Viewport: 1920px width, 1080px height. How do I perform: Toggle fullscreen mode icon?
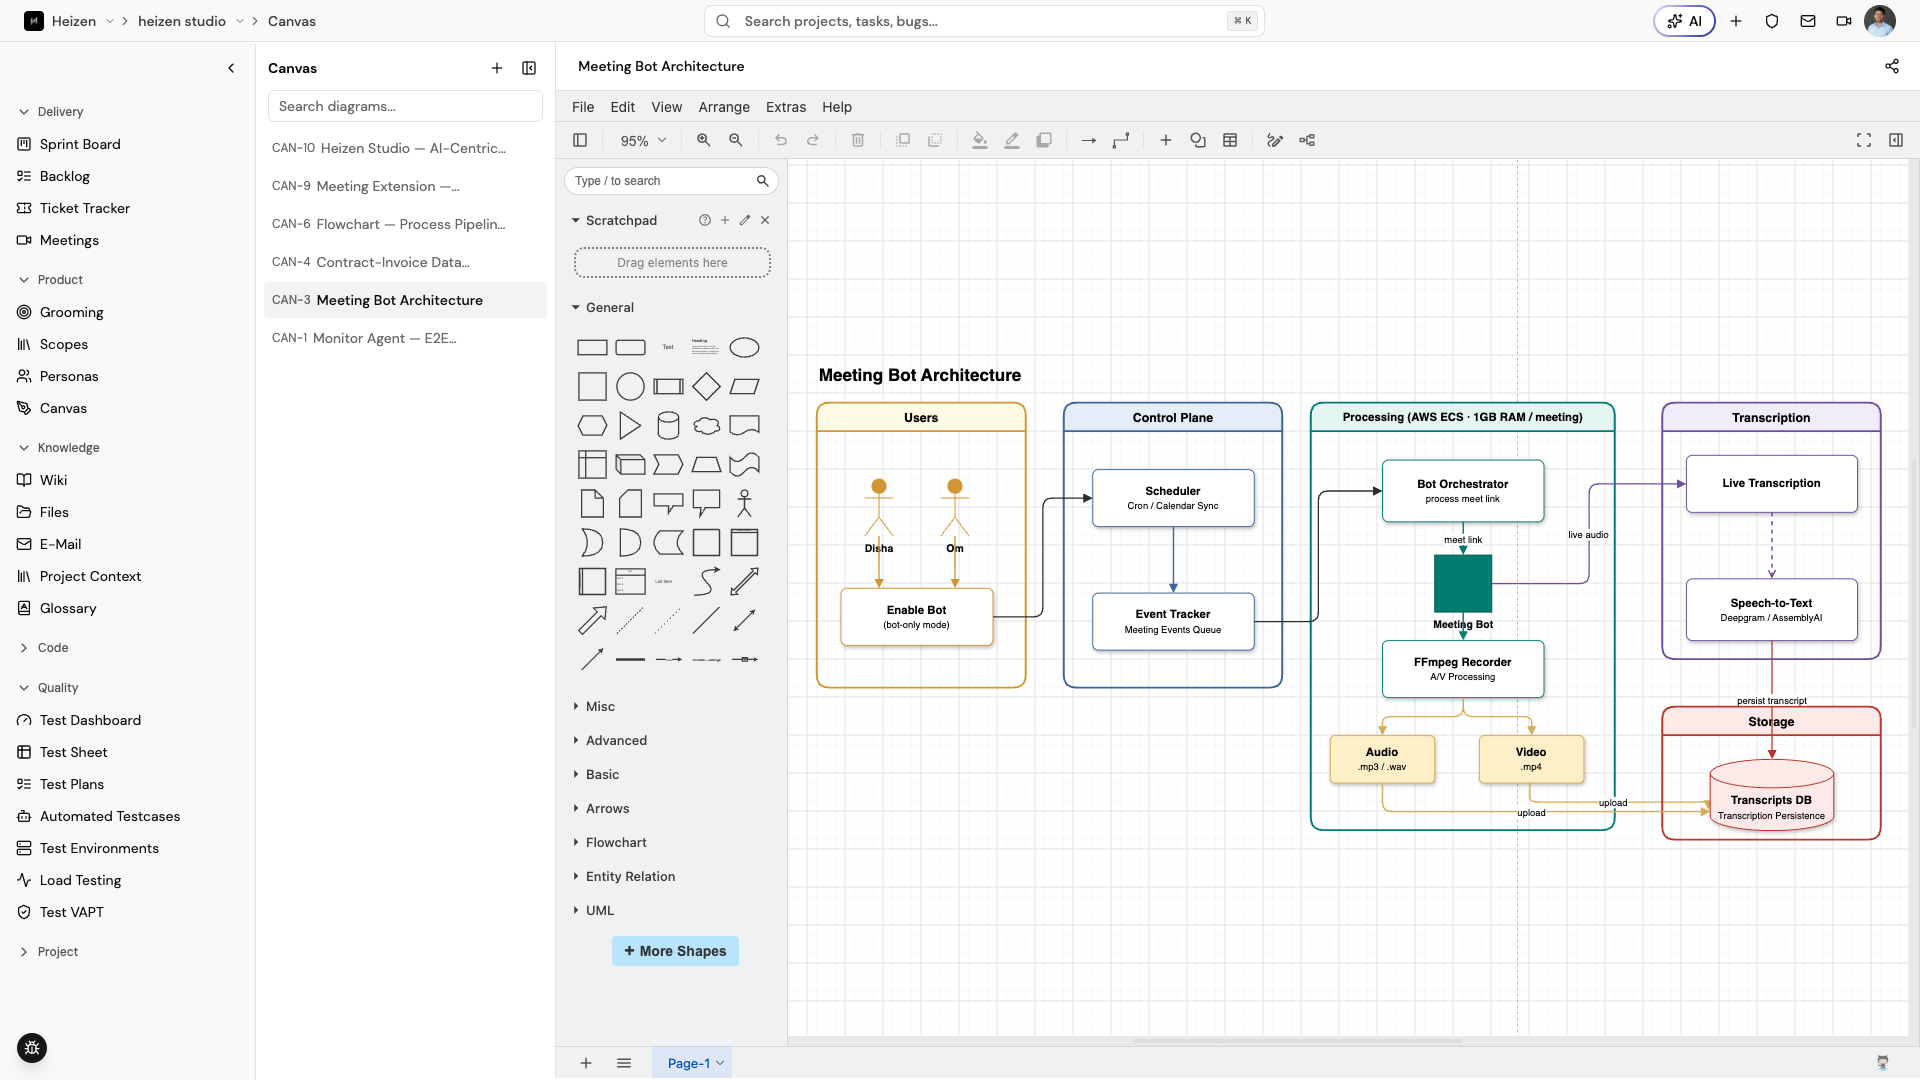pos(1864,141)
